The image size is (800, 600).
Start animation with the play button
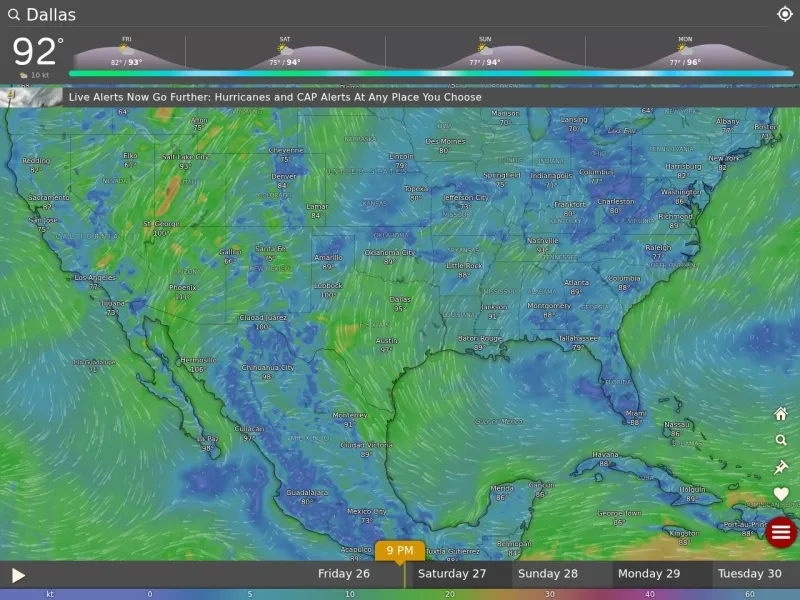(x=18, y=576)
